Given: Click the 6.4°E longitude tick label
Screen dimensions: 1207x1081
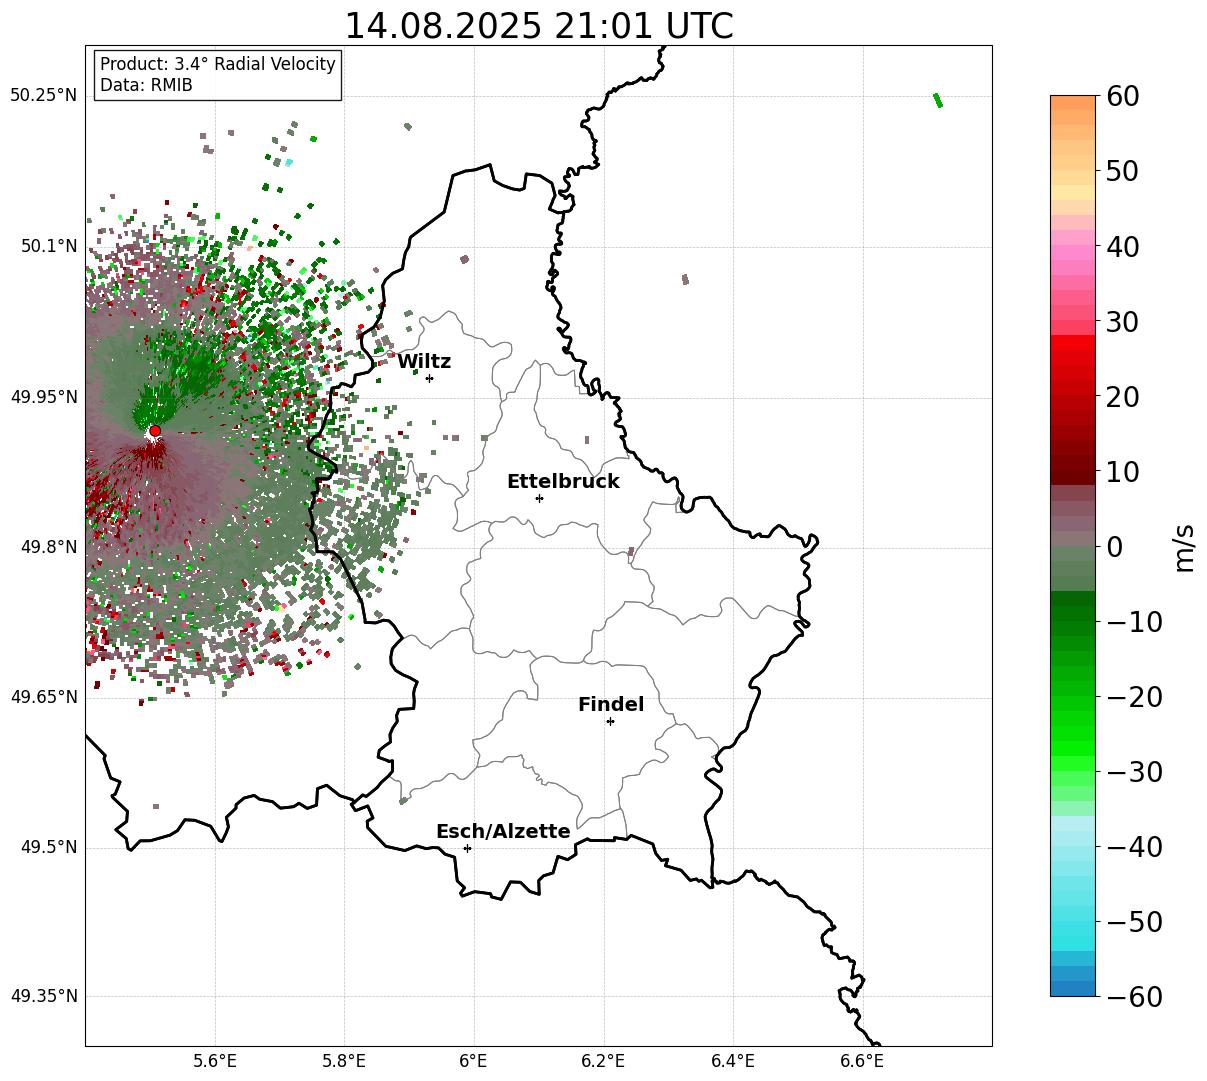Looking at the screenshot, I should tap(733, 1060).
